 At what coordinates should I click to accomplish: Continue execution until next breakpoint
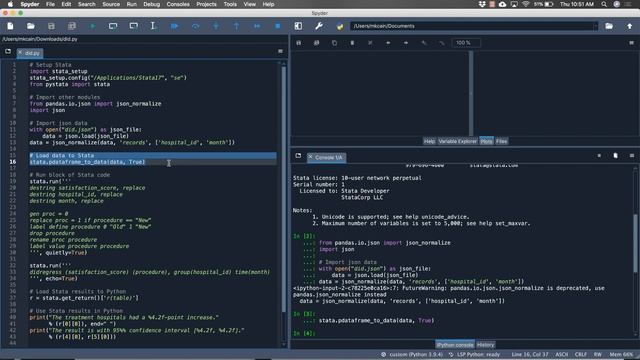[257, 26]
